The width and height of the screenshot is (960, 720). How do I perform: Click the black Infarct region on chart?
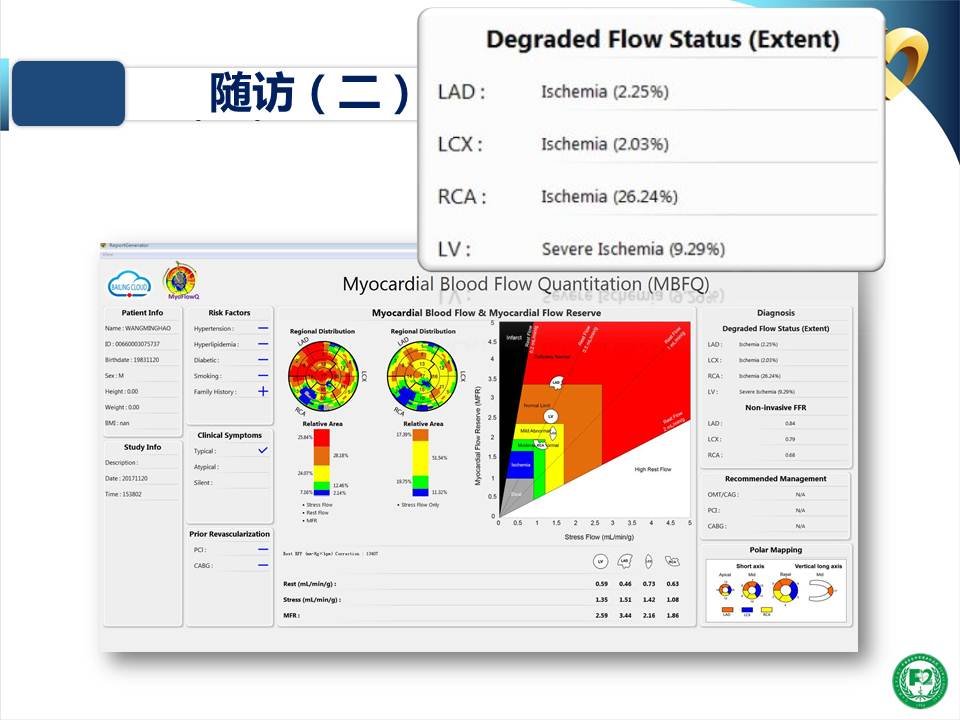[512, 367]
